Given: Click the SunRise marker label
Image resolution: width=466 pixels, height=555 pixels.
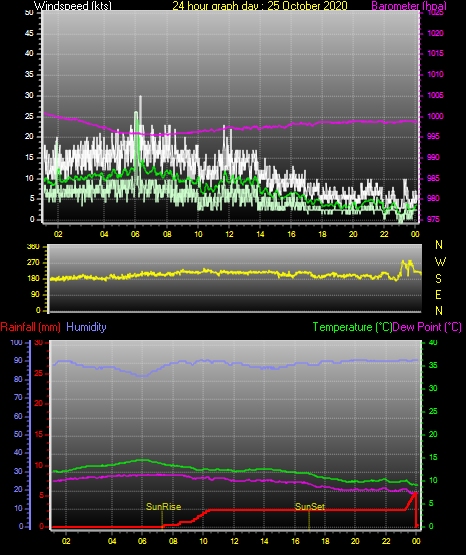Looking at the screenshot, I should click(x=163, y=507).
